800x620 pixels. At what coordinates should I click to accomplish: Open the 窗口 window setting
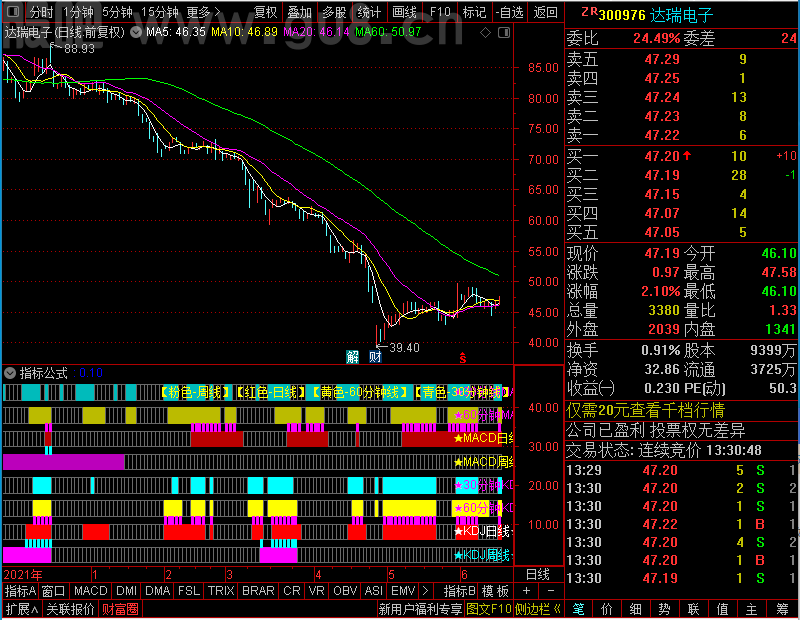point(54,591)
